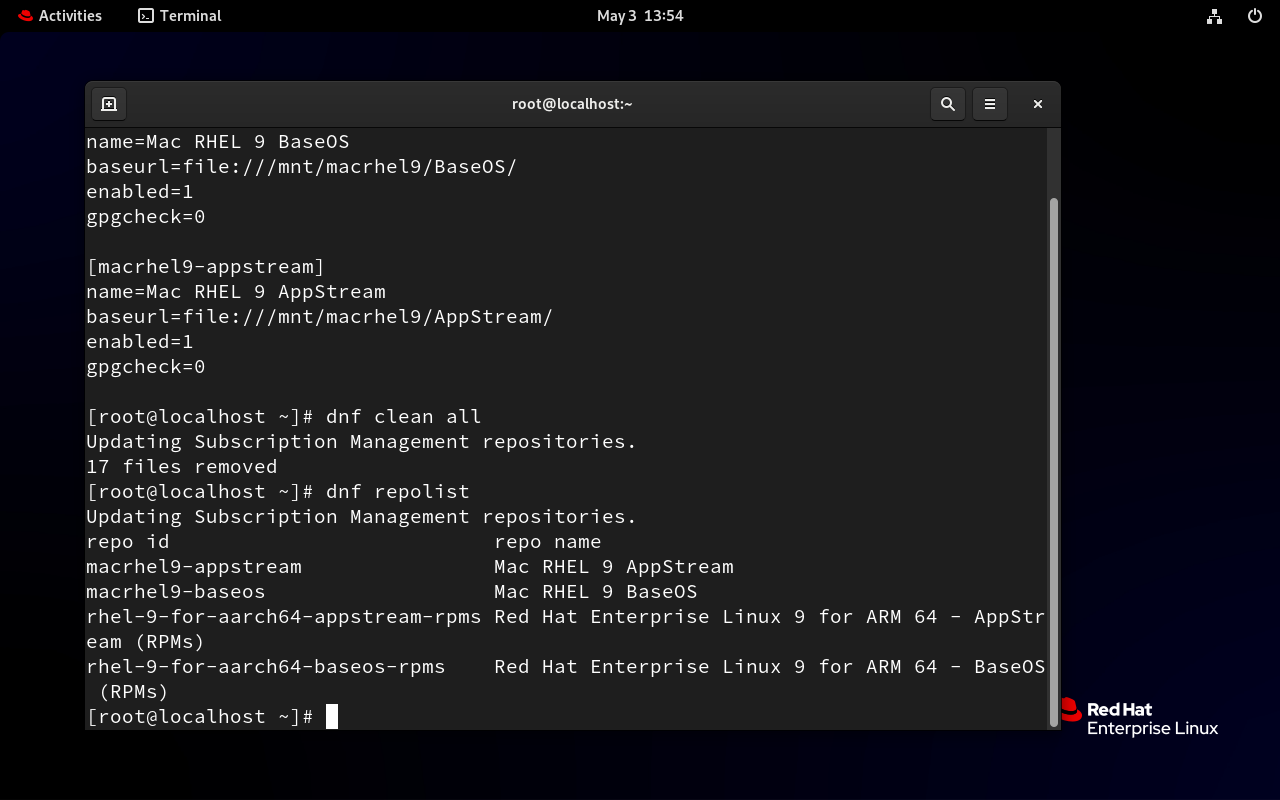Viewport: 1280px width, 800px height.
Task: Click the Mac RHEL 9 AppStream repo name in repolist
Action: click(x=614, y=567)
